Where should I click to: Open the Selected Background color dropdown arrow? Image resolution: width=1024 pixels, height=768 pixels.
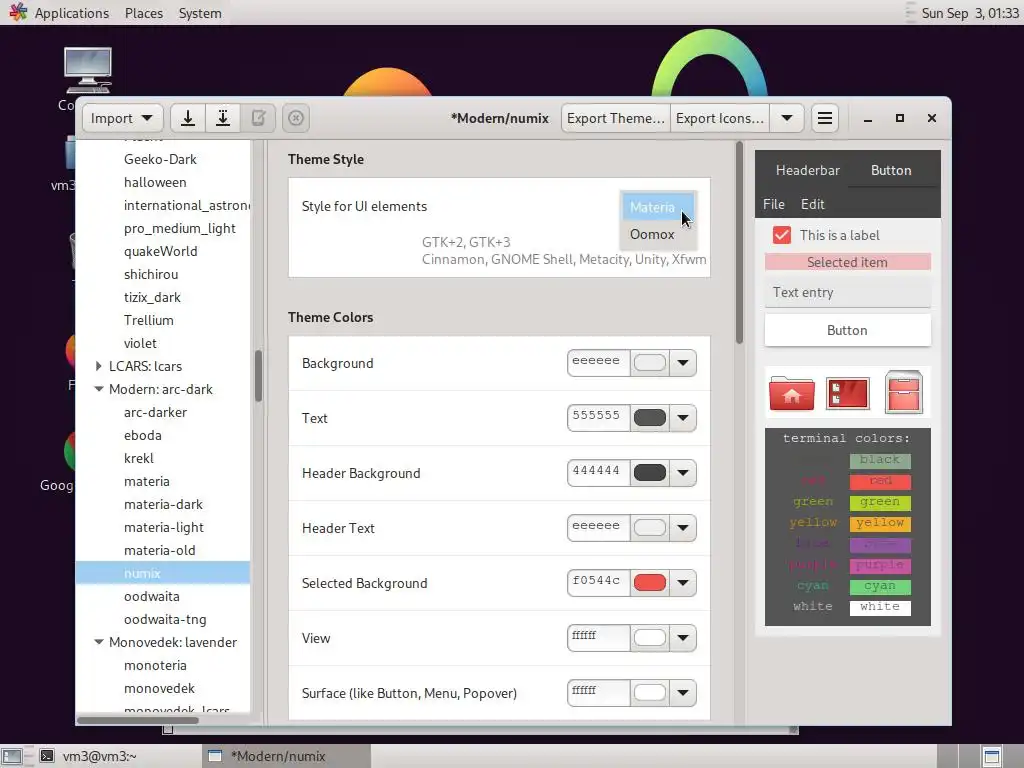(682, 583)
